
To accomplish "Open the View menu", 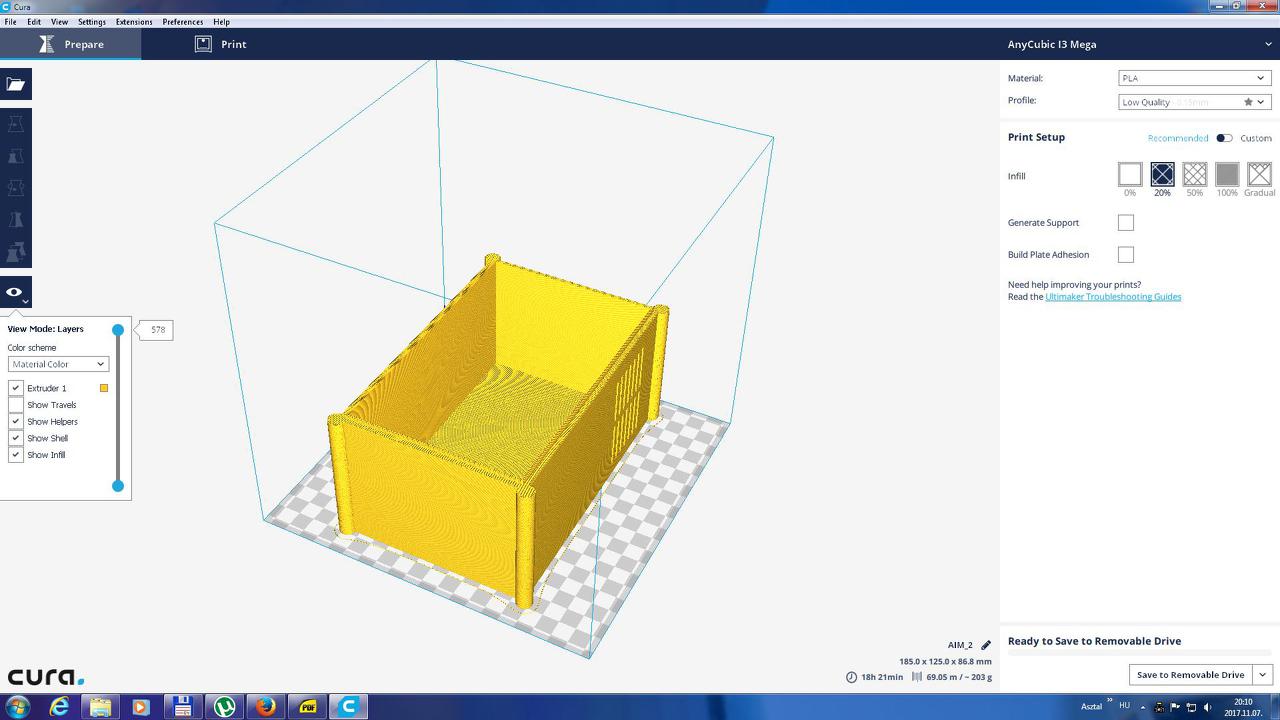I will [x=60, y=22].
